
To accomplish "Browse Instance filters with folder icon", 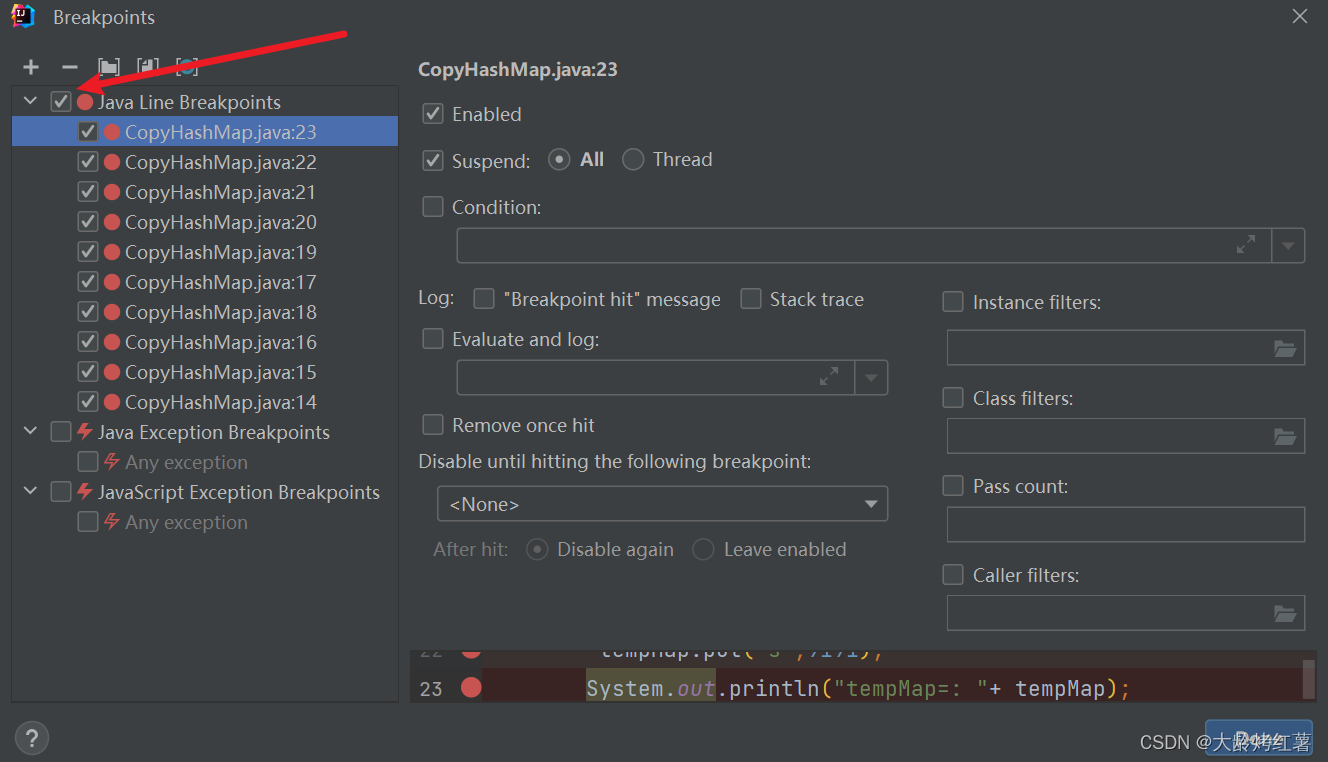I will [x=1285, y=348].
